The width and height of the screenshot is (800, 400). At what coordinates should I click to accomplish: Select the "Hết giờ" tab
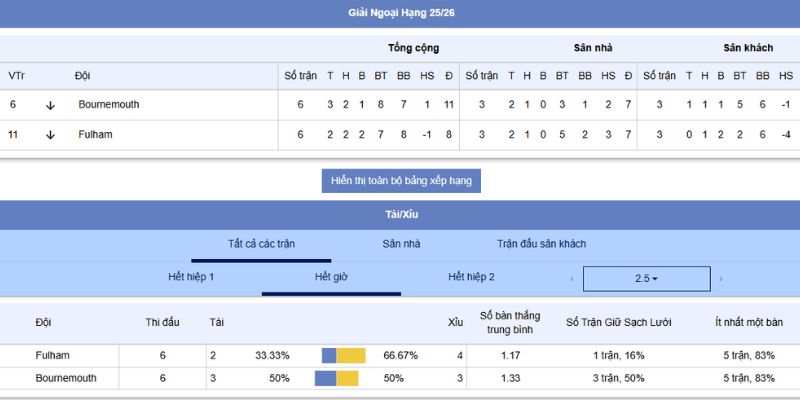pos(331,277)
